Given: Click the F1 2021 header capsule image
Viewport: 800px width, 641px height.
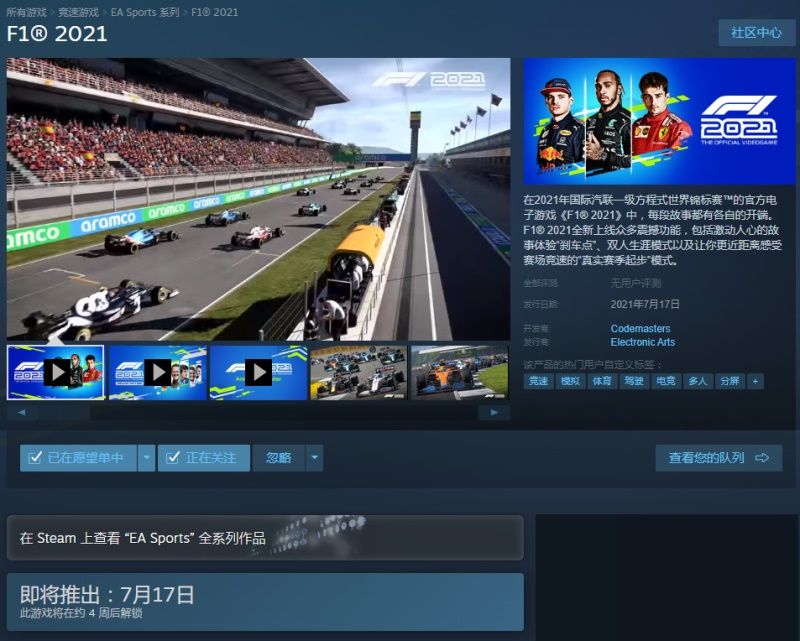Looking at the screenshot, I should coord(659,121).
